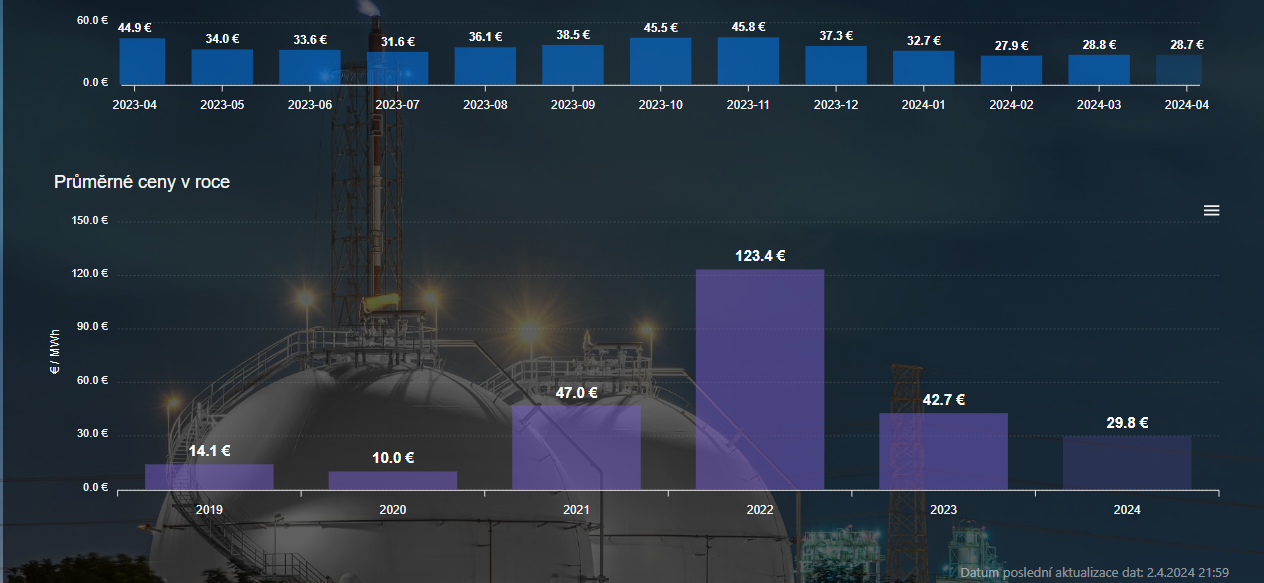The width and height of the screenshot is (1264, 583).
Task: Click the '45.8 €' monthly data label
Action: [749, 27]
